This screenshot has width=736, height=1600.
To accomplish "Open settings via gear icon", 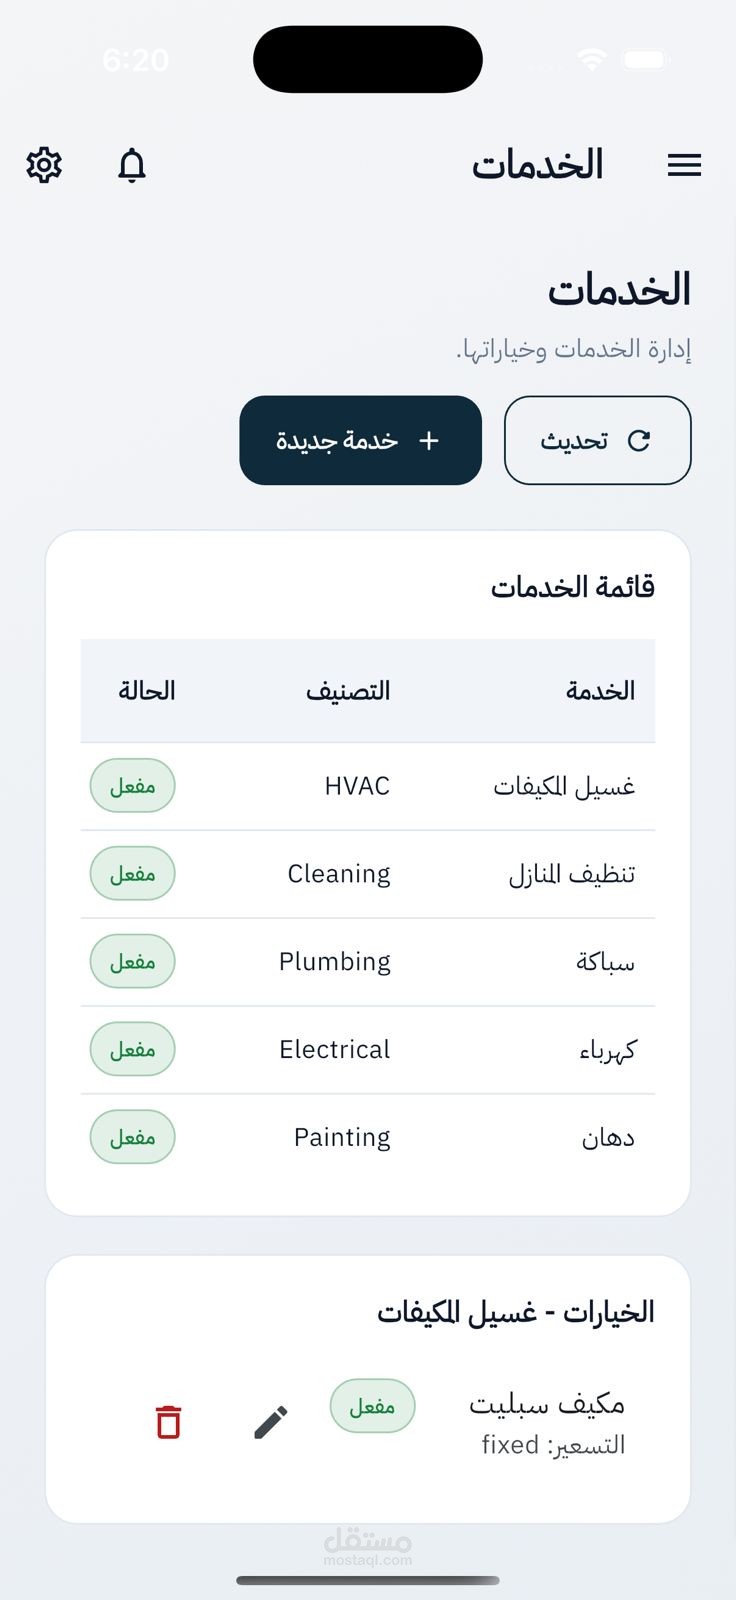I will pos(44,165).
